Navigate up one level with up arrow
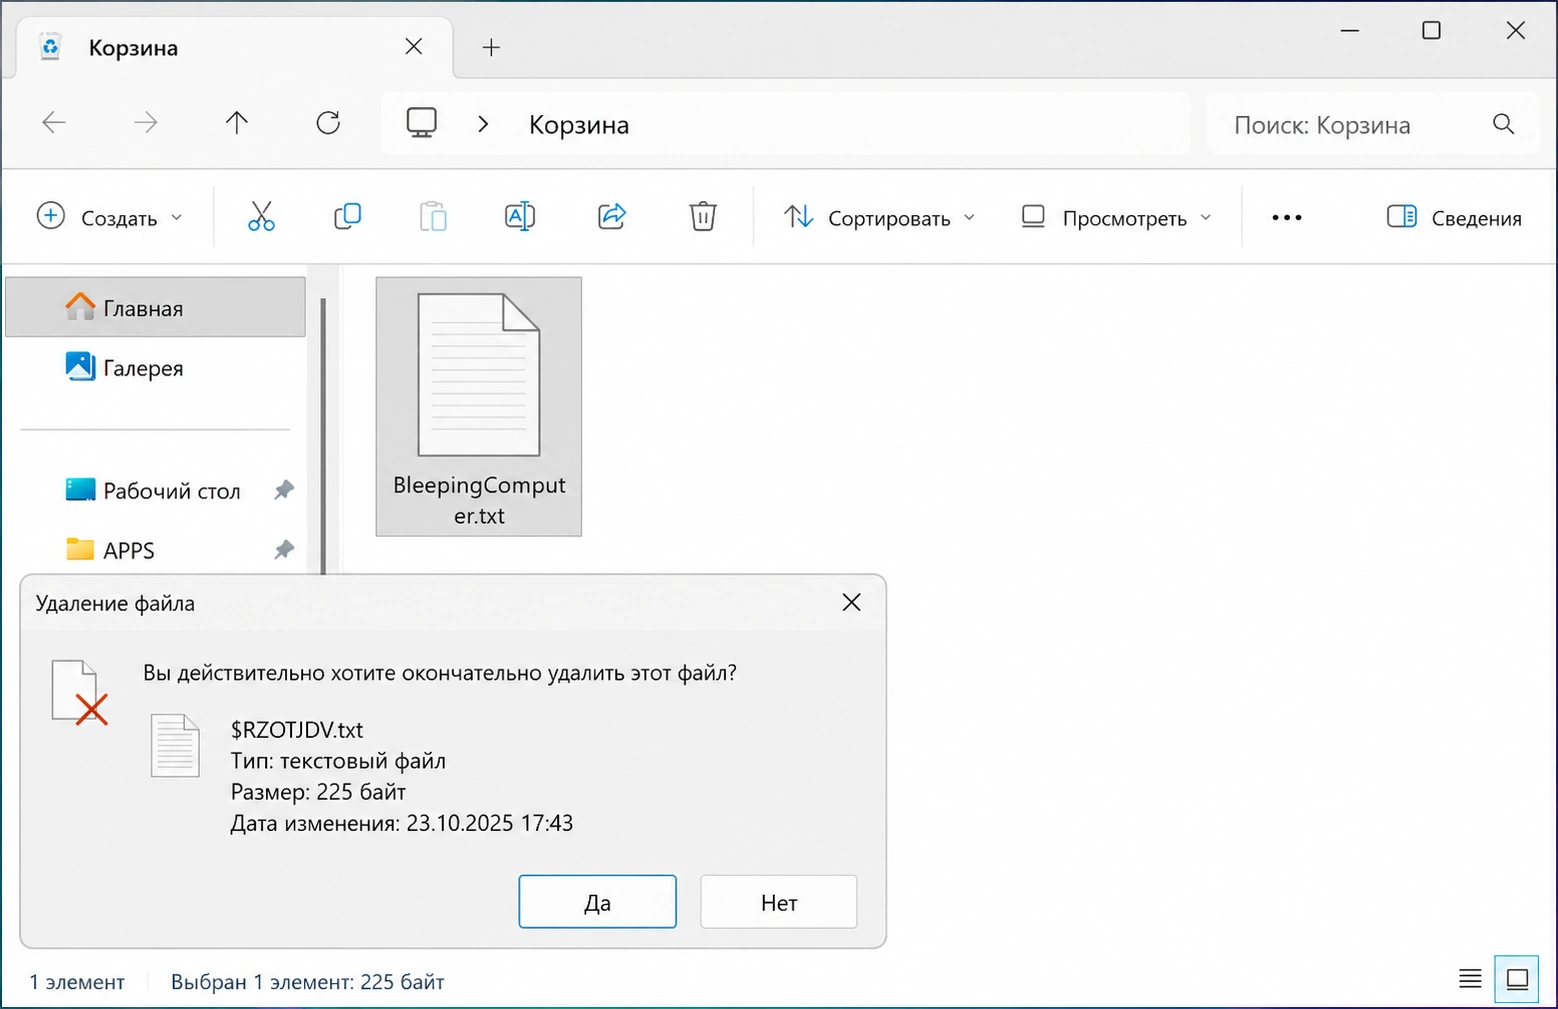The image size is (1558, 1009). click(x=237, y=123)
